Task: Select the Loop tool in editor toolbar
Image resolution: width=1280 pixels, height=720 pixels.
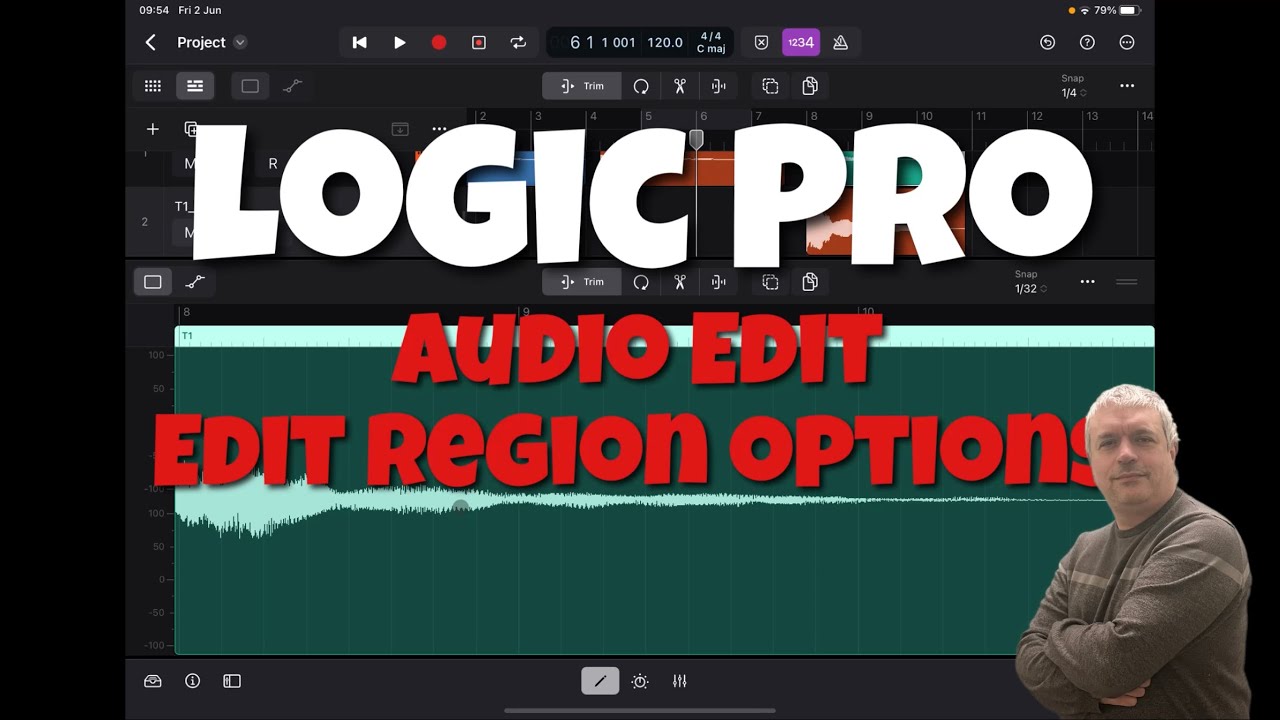Action: pyautogui.click(x=641, y=282)
